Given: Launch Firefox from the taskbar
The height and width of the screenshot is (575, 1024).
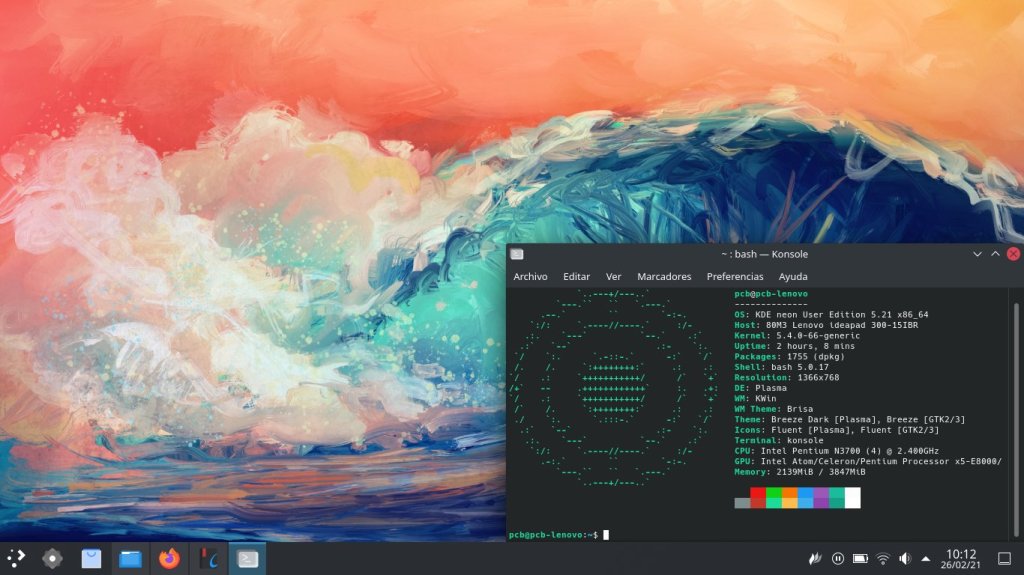Looking at the screenshot, I should [x=169, y=558].
